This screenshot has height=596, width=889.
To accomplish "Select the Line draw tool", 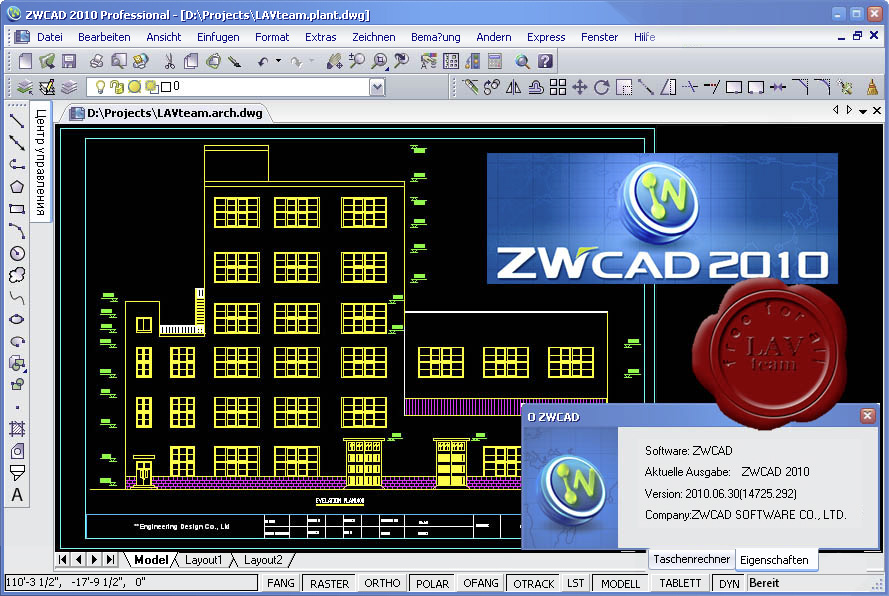I will click(17, 121).
